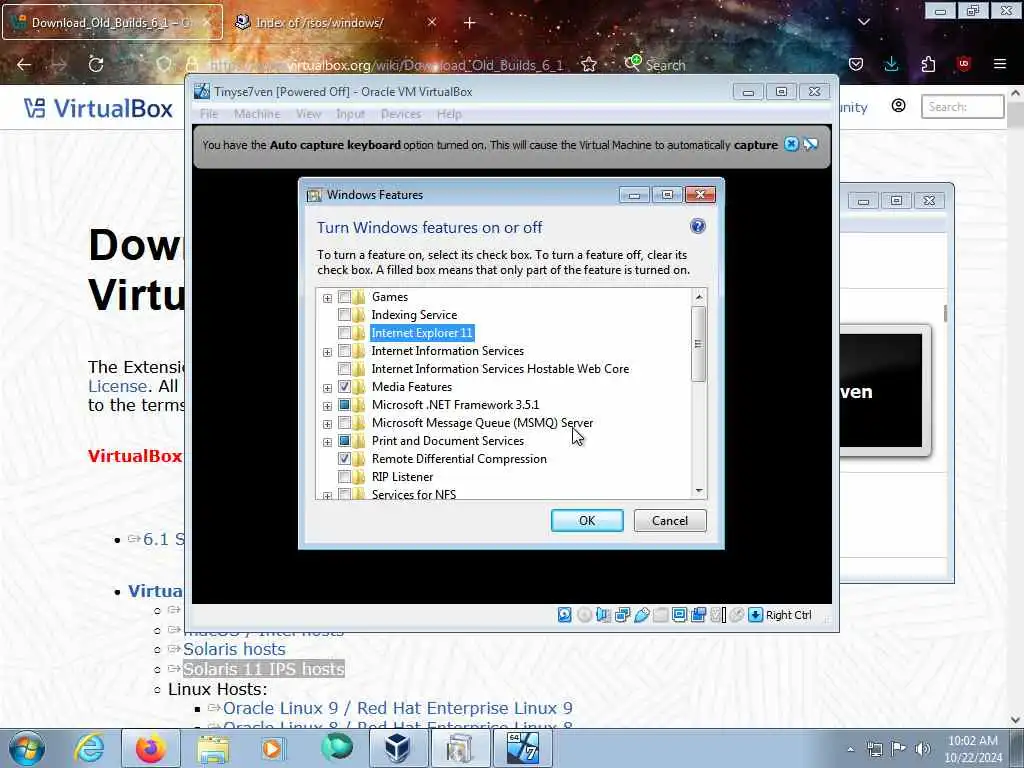Expand the Games tree node
The height and width of the screenshot is (768, 1024).
[327, 298]
